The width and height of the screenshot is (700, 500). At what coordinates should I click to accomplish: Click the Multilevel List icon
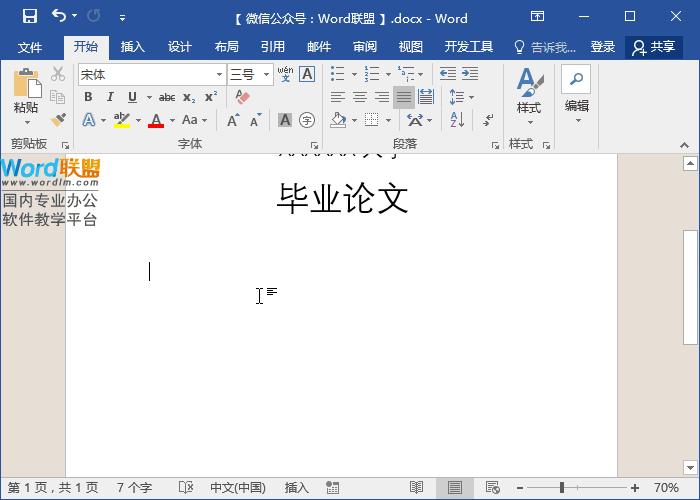pyautogui.click(x=406, y=74)
